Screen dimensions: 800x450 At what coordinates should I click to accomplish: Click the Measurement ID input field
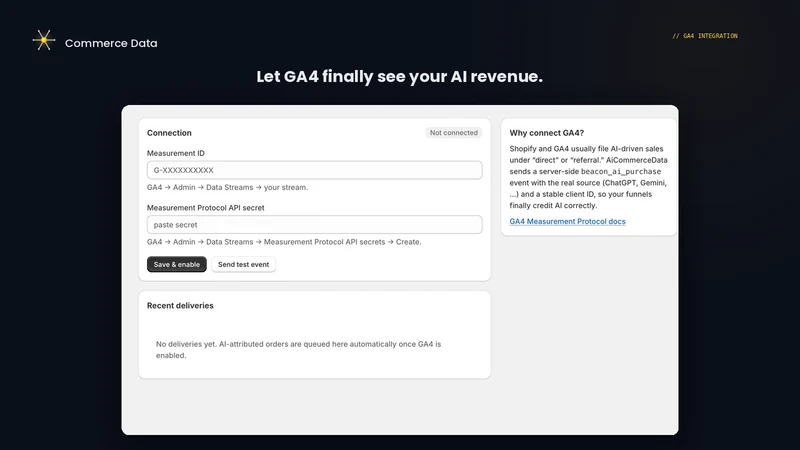click(314, 170)
